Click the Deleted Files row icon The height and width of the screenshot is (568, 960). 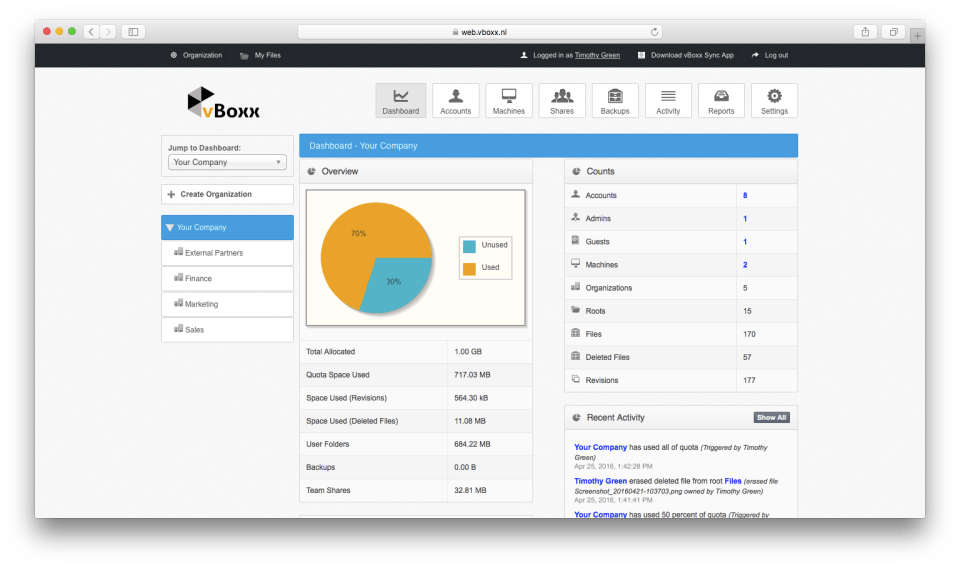(x=576, y=356)
